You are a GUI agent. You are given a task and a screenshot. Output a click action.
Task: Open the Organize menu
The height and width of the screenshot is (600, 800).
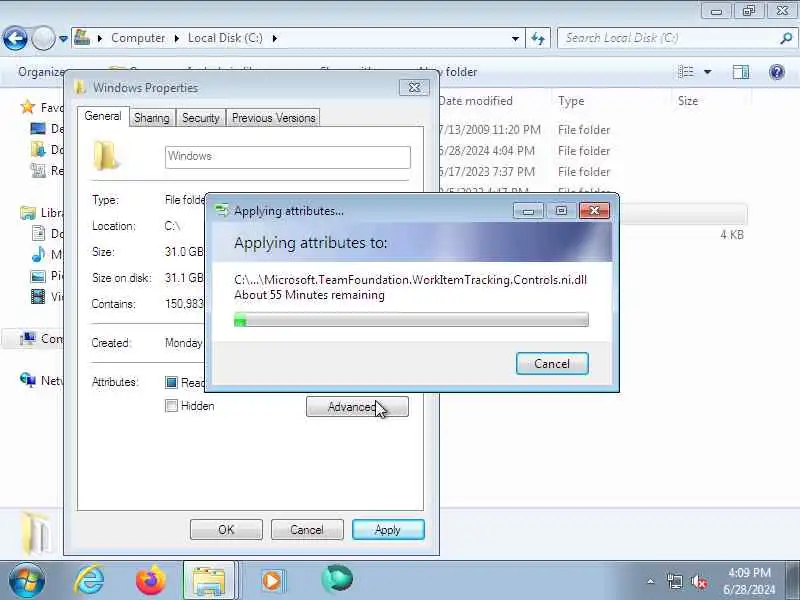point(41,72)
